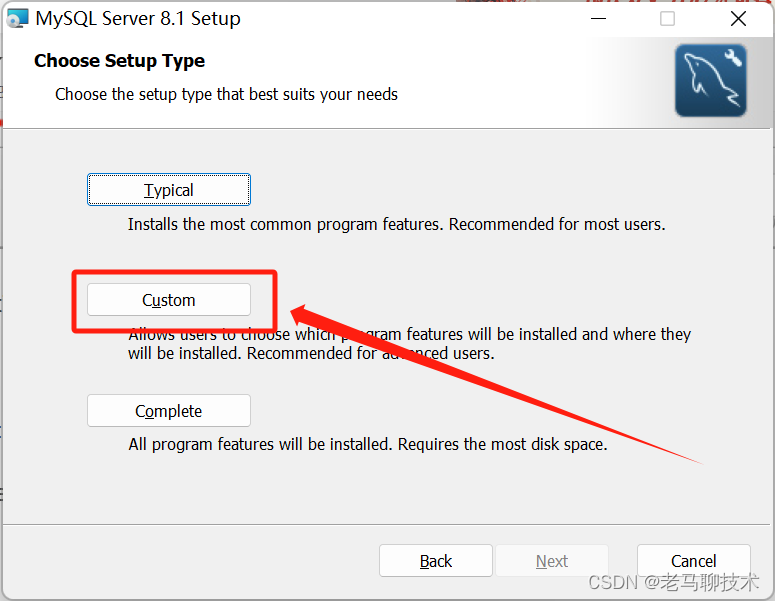This screenshot has height=601, width=775.
Task: Cancel the MySQL Server setup
Action: pyautogui.click(x=693, y=561)
